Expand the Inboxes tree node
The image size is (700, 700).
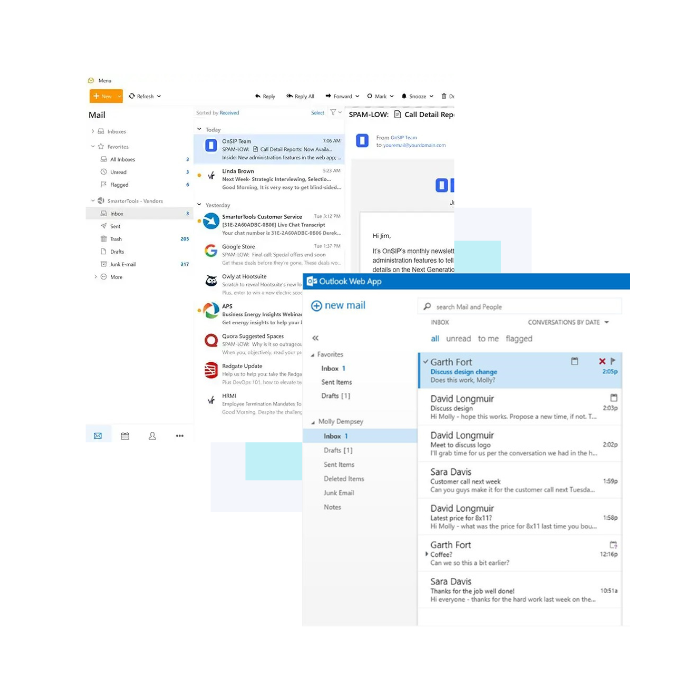92,131
